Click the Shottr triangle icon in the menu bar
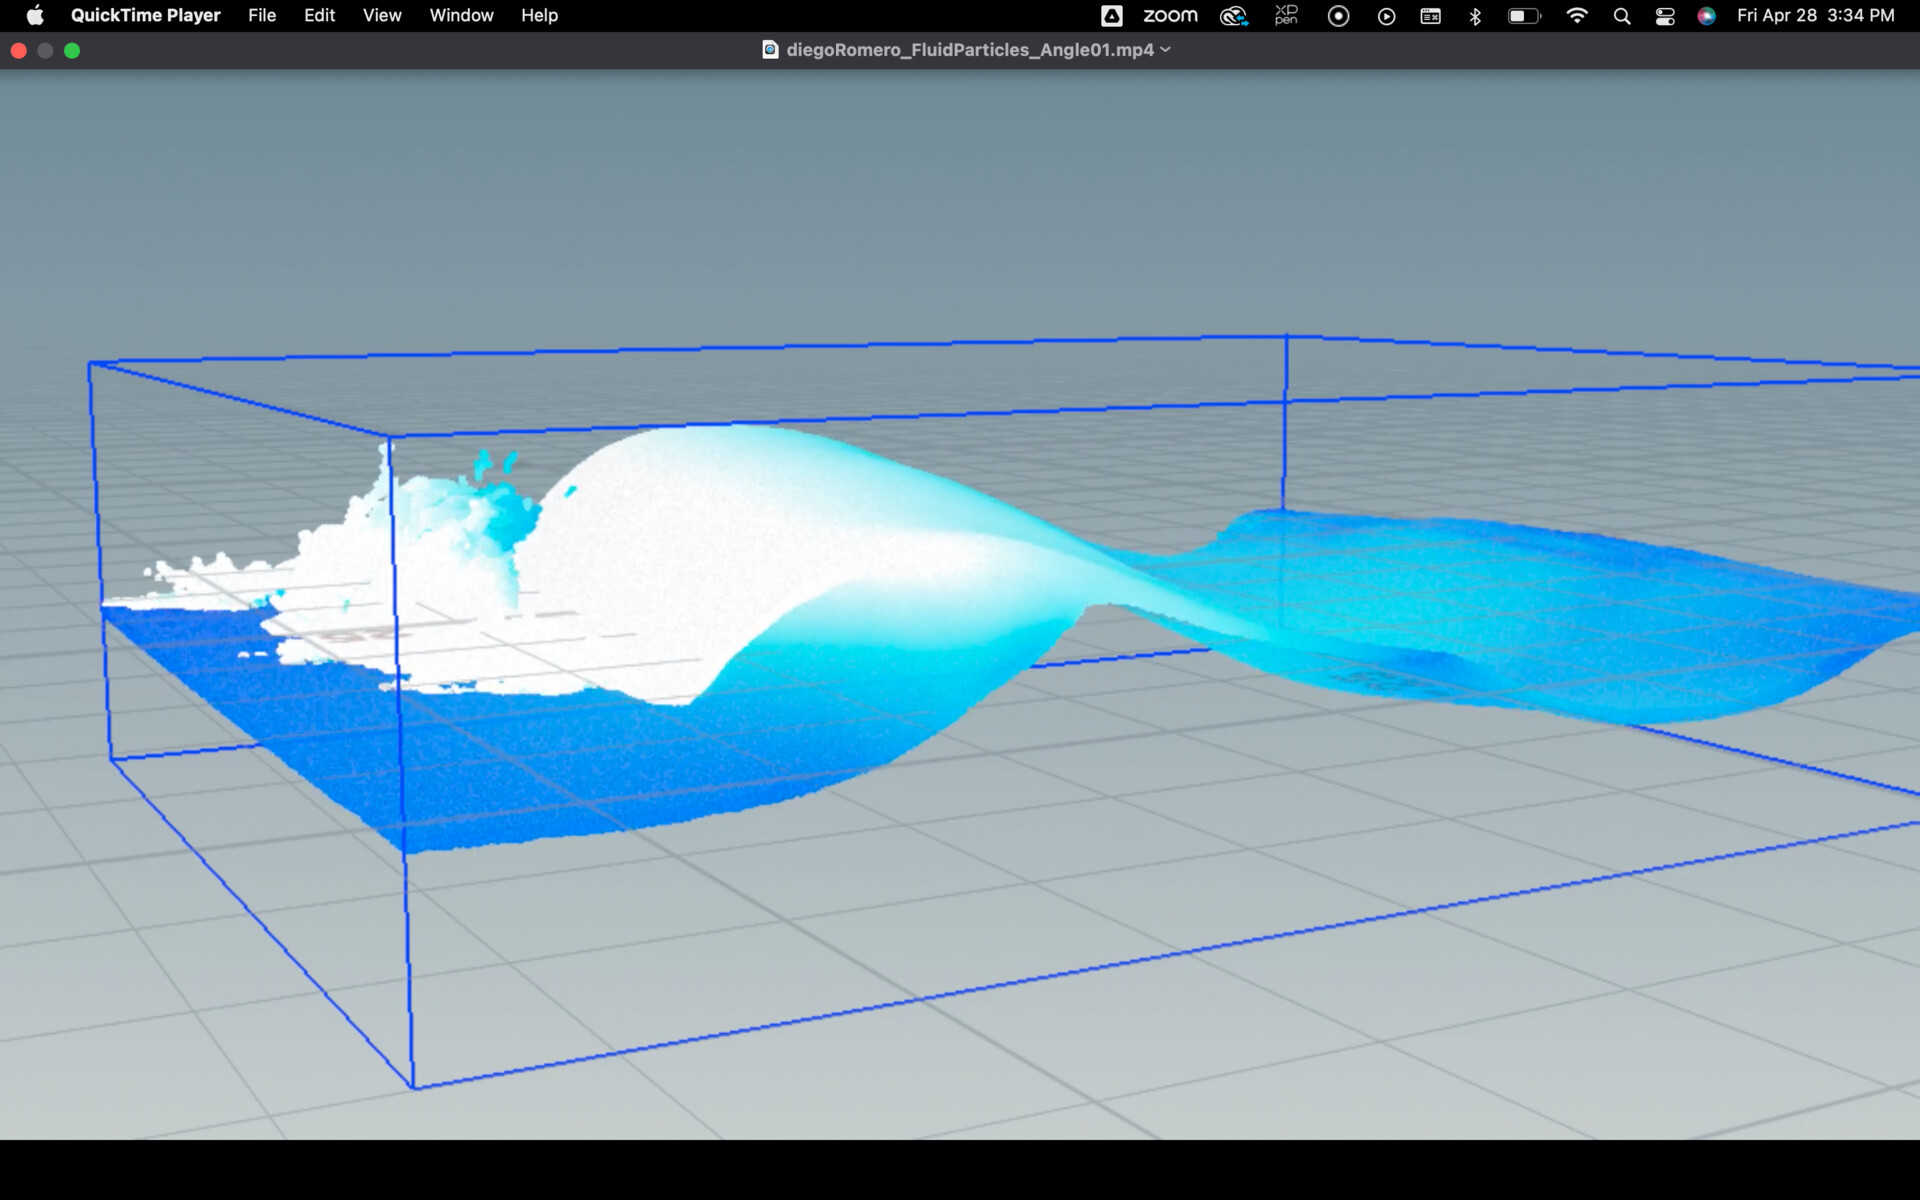 [x=1111, y=15]
